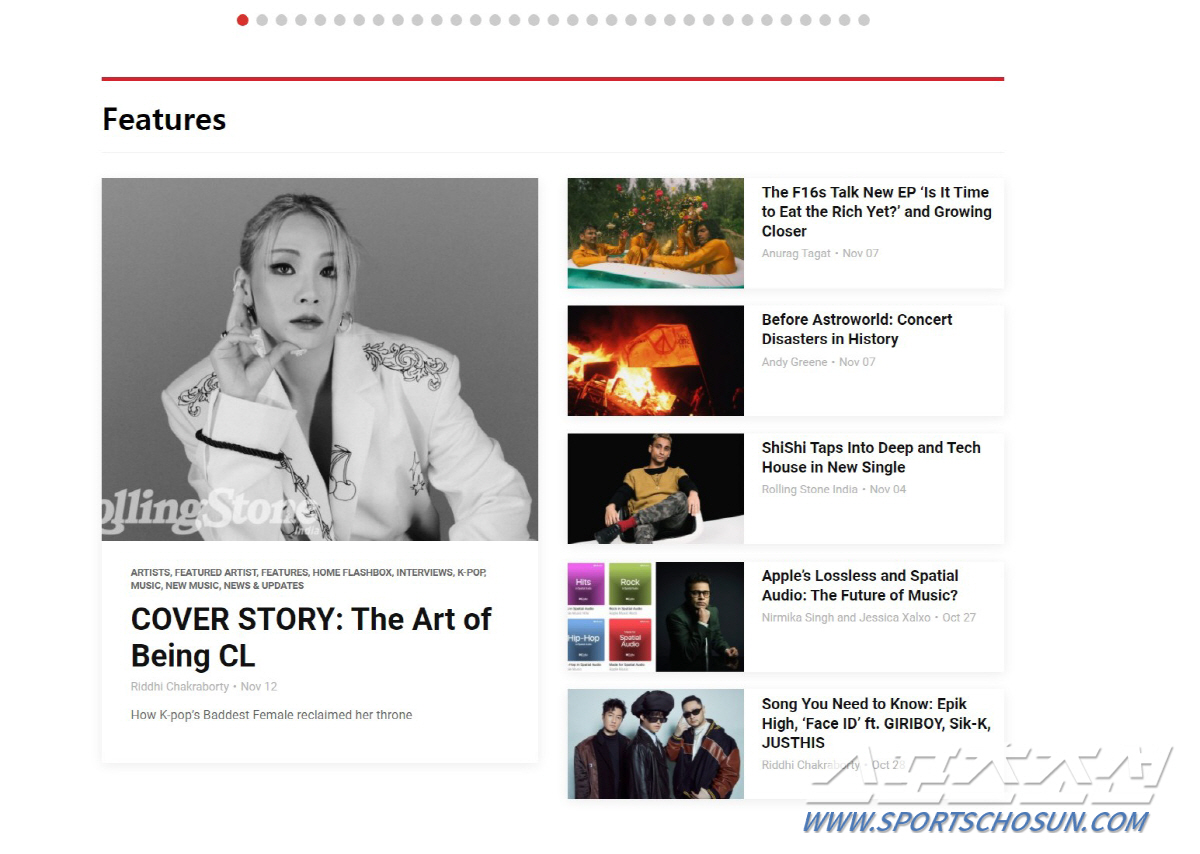Select the first red carousel dot
The image size is (1200, 854).
tap(243, 20)
